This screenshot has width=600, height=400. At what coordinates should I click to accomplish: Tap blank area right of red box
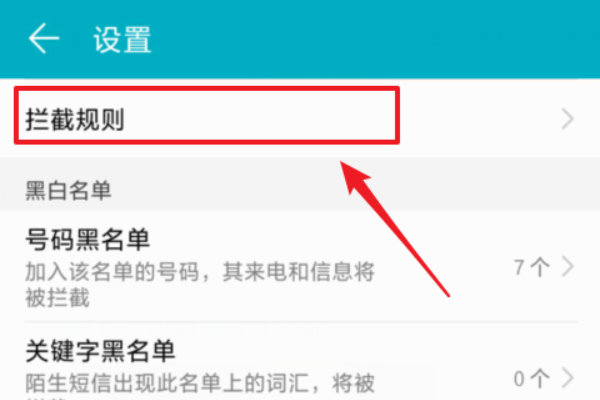point(478,119)
